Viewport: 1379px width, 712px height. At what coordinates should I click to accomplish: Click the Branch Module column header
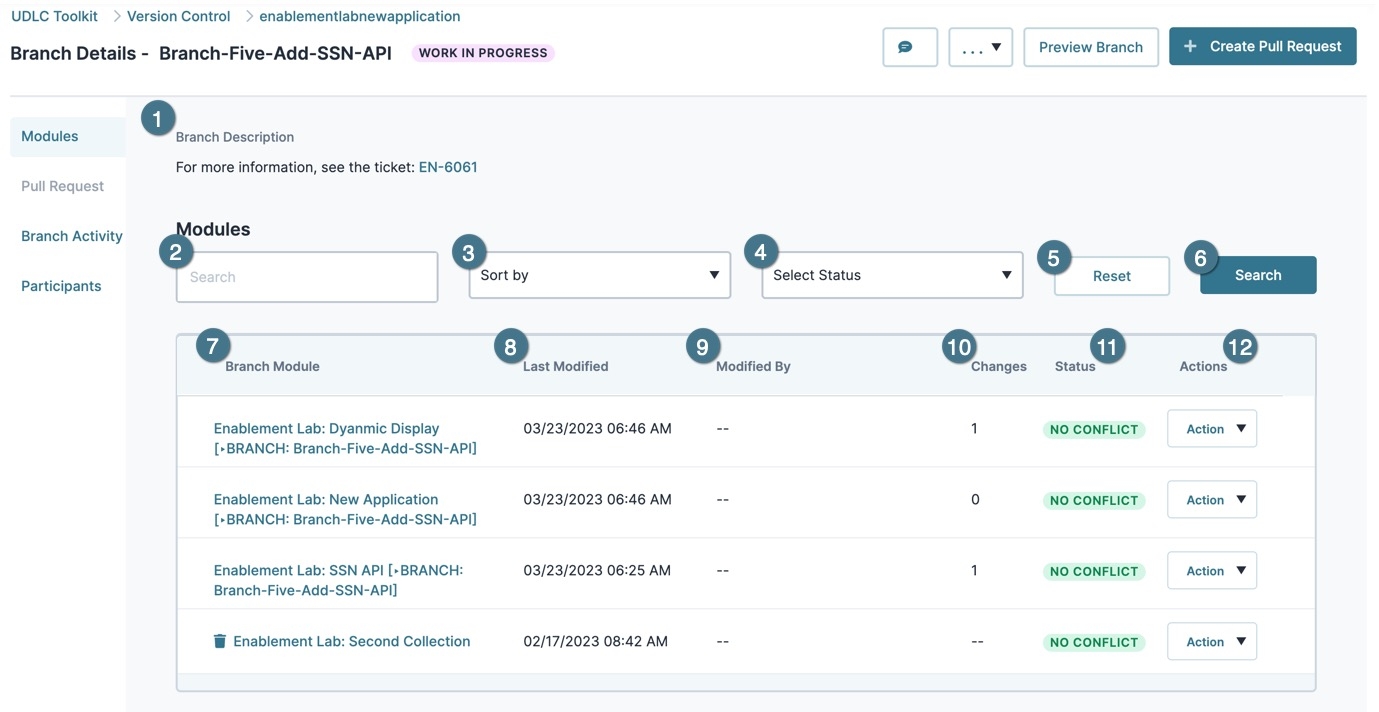point(272,366)
